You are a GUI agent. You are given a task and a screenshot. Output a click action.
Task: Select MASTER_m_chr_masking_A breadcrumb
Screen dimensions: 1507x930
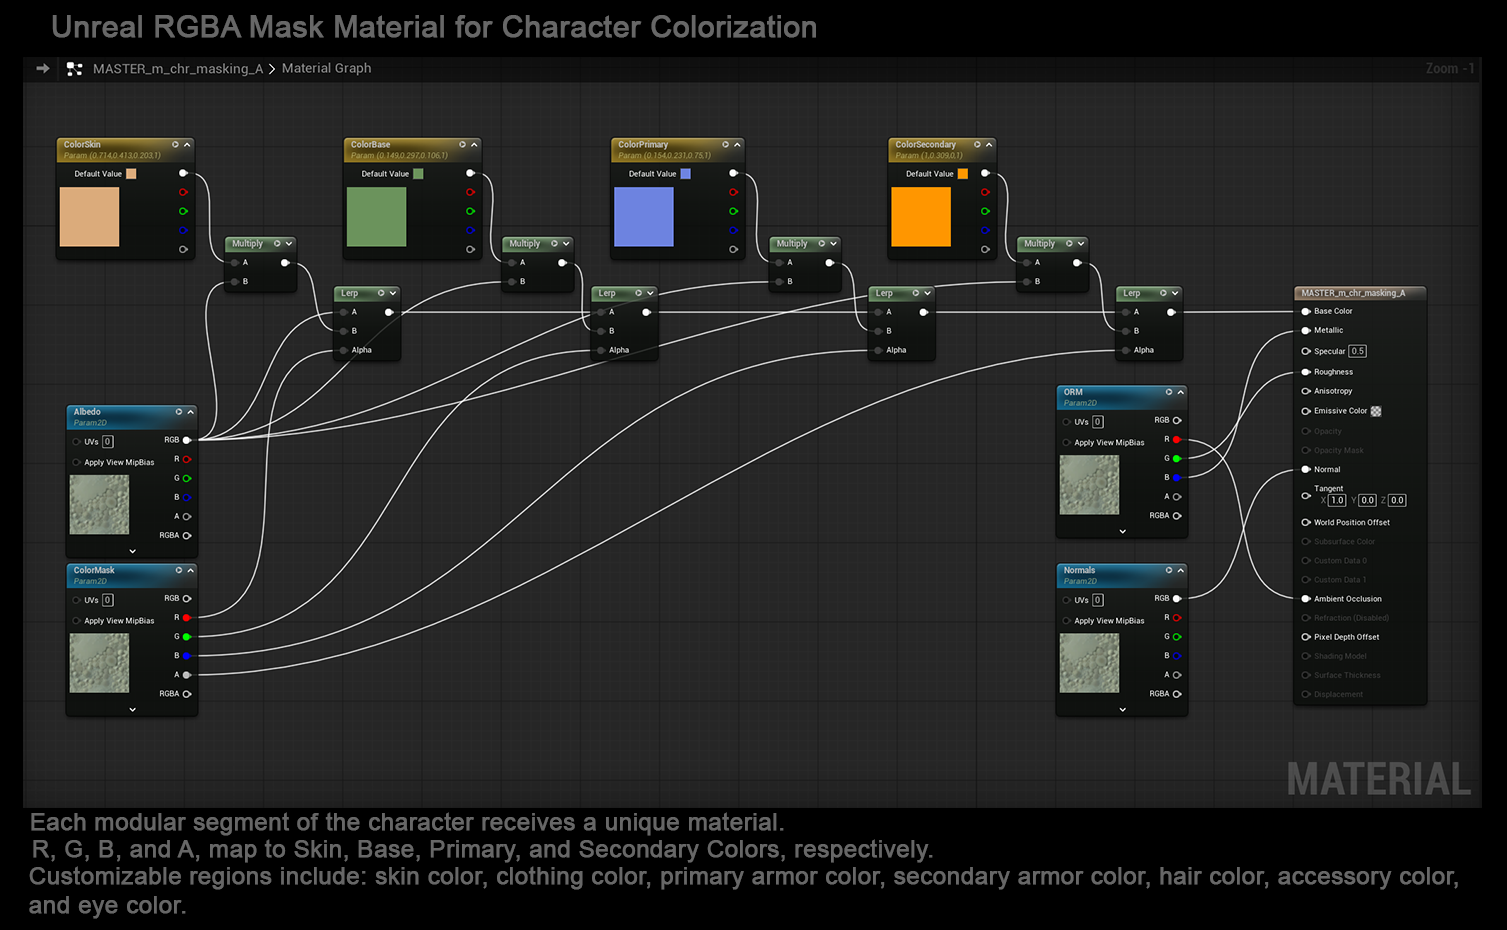(177, 69)
